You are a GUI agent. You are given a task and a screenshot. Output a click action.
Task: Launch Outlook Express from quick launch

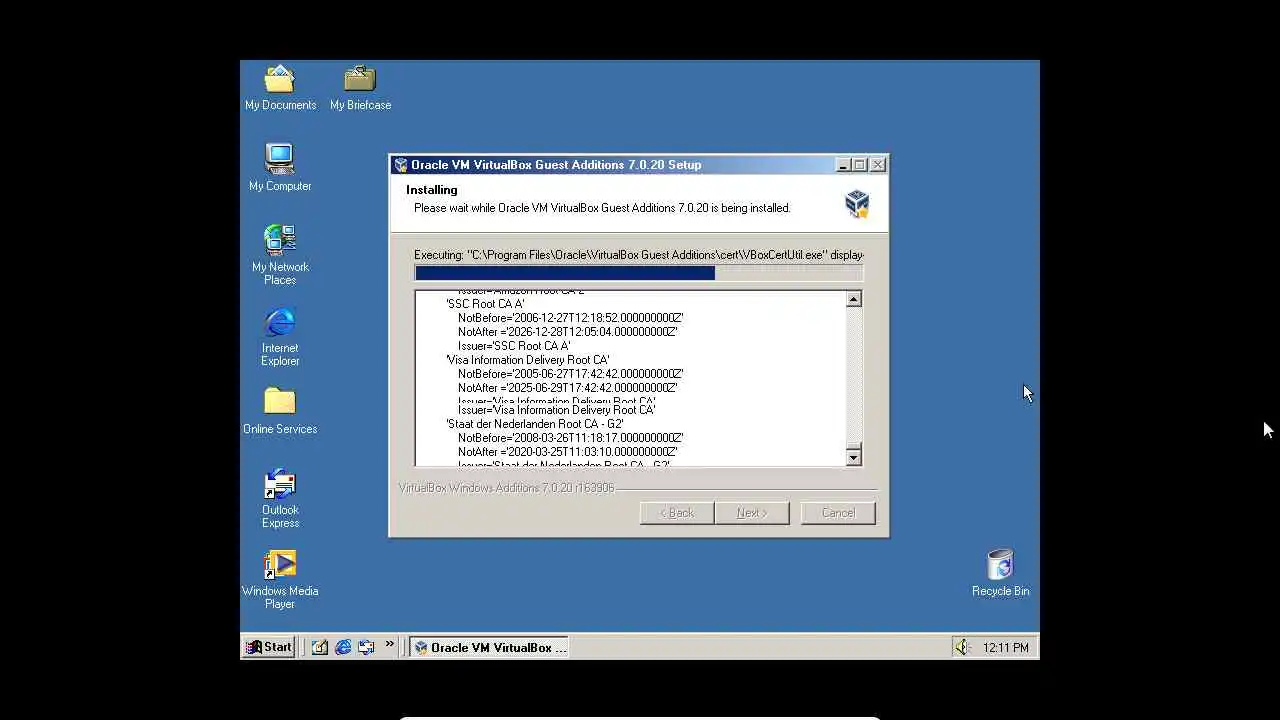click(366, 647)
